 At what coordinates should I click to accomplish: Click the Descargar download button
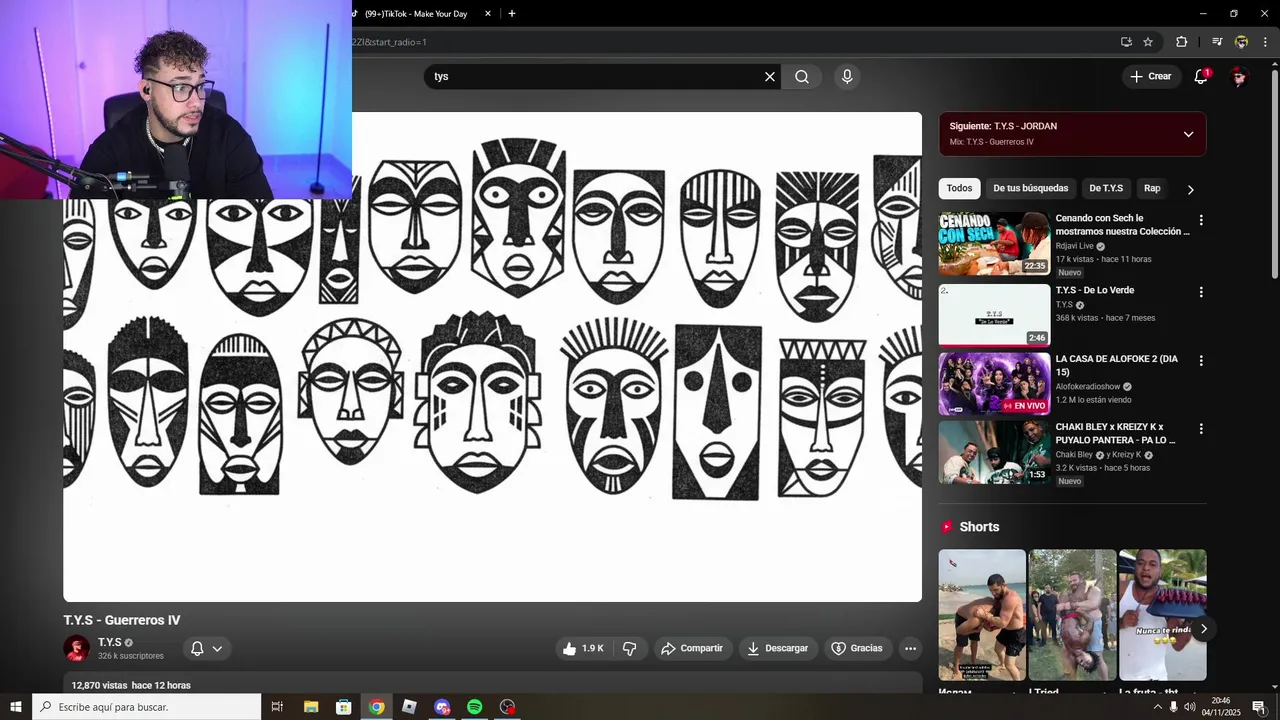[x=778, y=648]
